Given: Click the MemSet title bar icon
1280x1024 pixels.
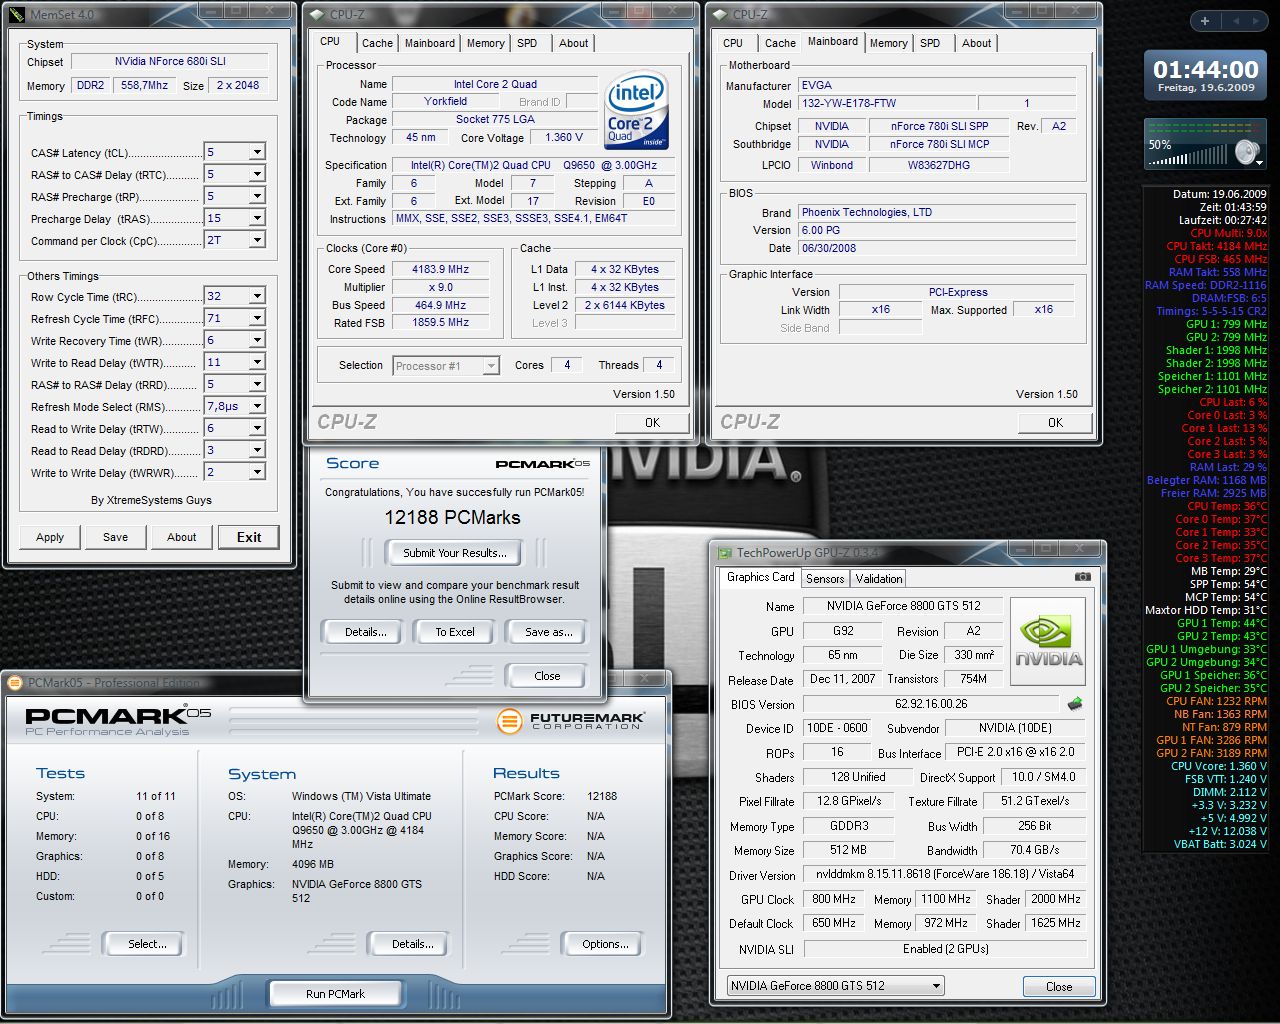Looking at the screenshot, I should (19, 14).
